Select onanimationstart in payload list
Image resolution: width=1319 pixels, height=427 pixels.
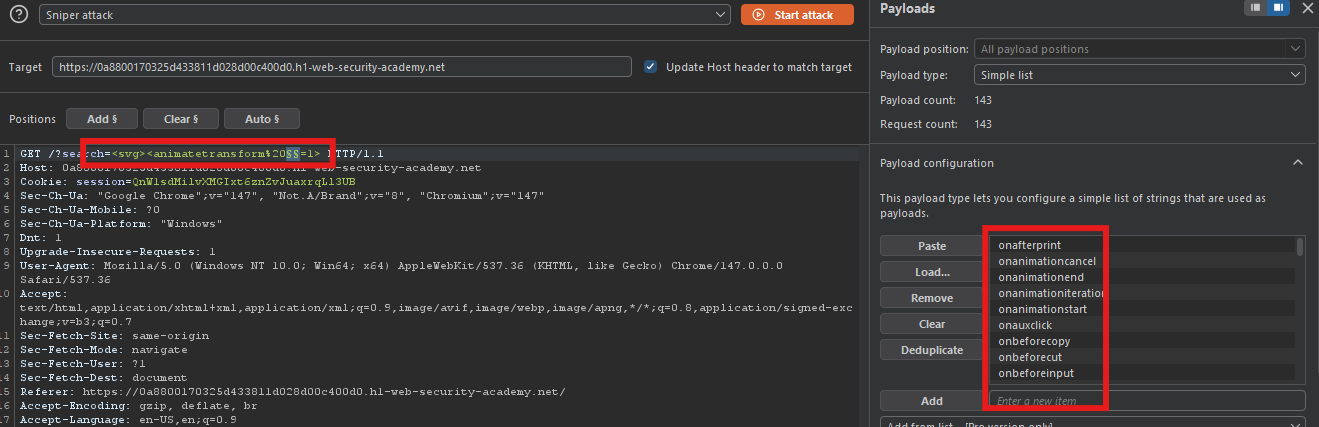1142,309
